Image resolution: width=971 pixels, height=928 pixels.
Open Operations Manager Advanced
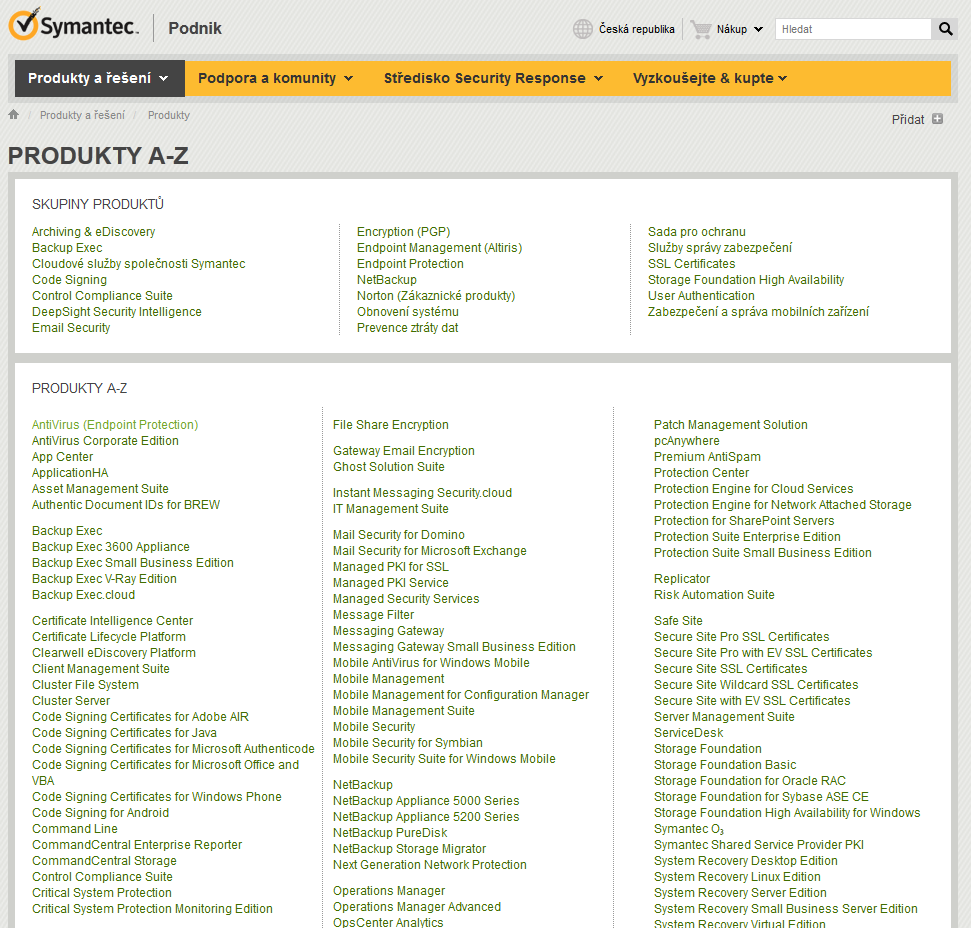pyautogui.click(x=417, y=907)
